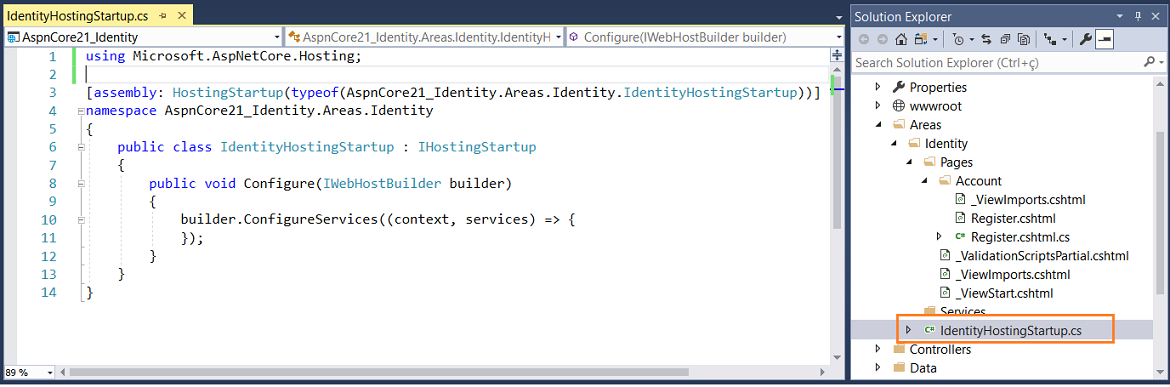The height and width of the screenshot is (387, 1170).
Task: Open the AspnCore21_Identity project dropdown
Action: coord(143,37)
